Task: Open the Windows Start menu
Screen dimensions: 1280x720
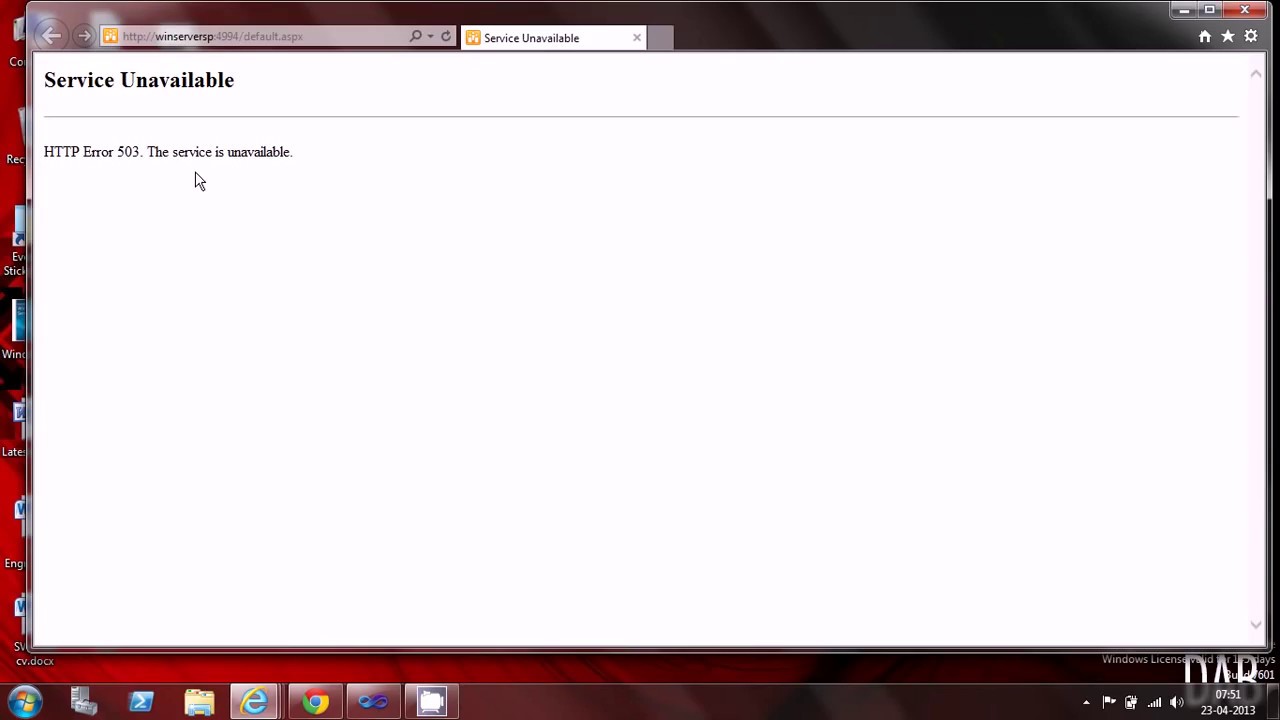Action: (x=25, y=701)
